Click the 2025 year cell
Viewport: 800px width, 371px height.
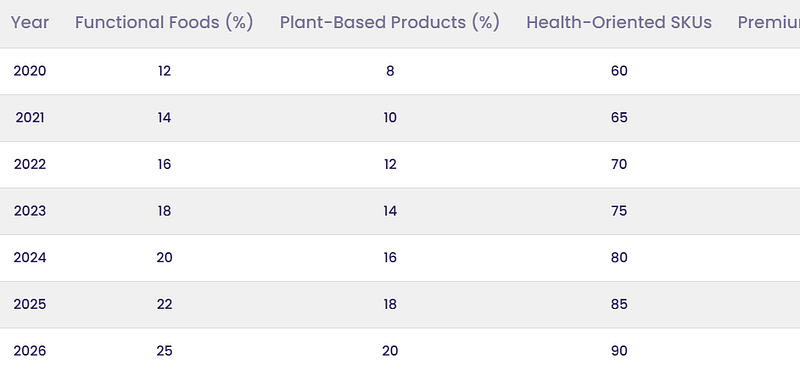tap(30, 305)
